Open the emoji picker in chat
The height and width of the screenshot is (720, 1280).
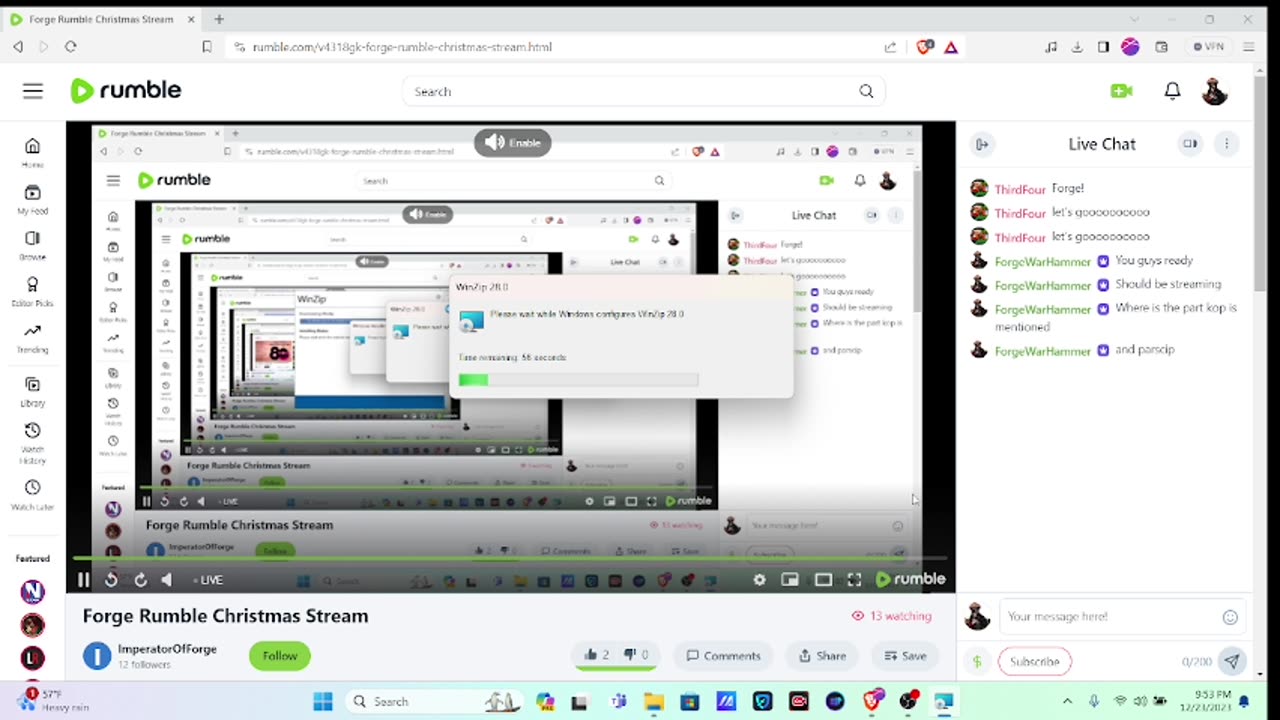coord(1231,617)
